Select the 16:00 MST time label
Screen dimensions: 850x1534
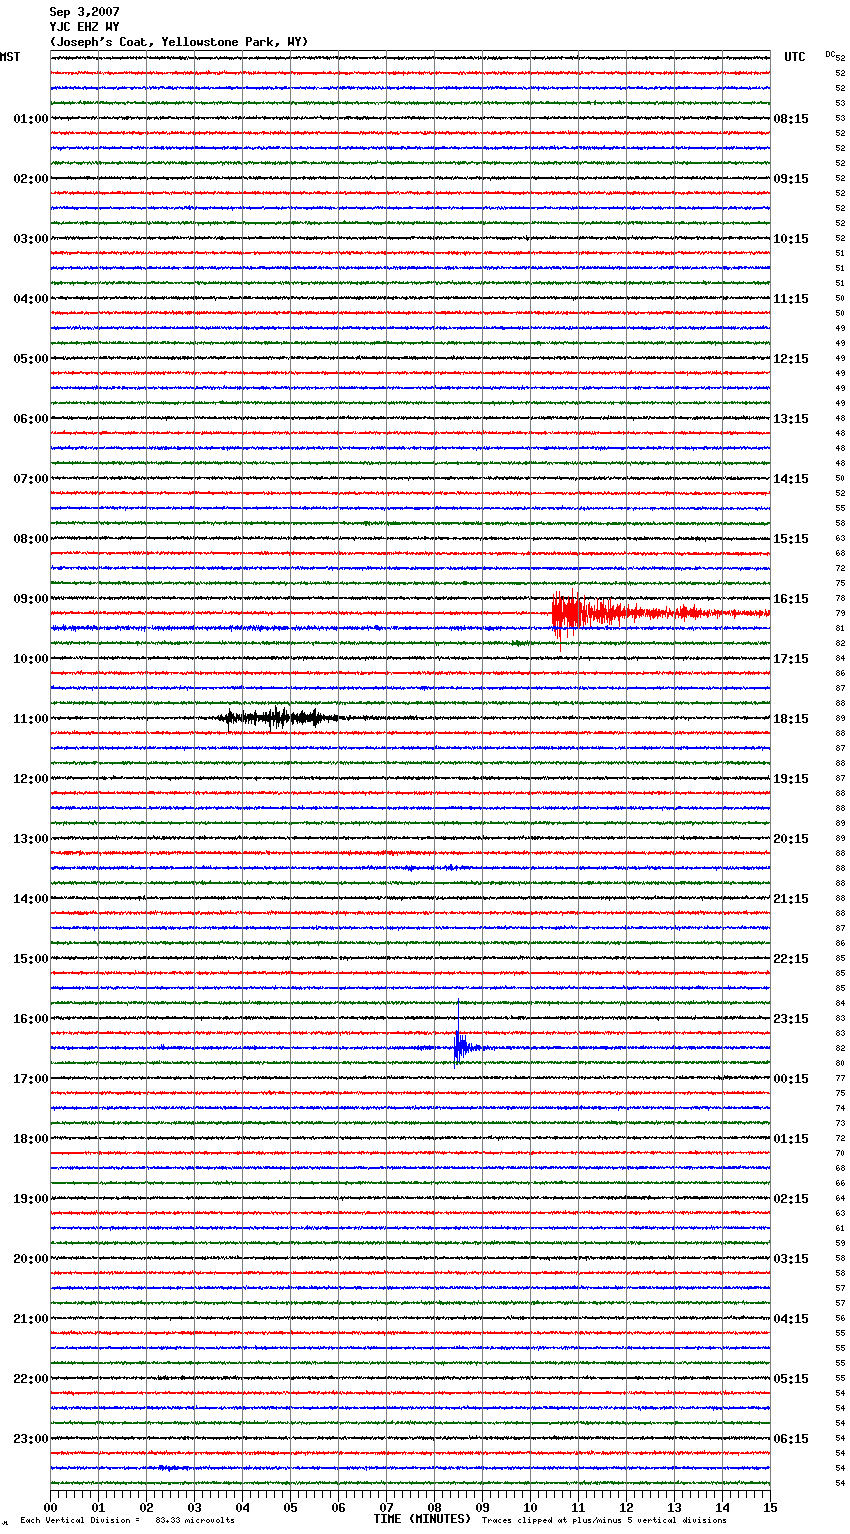click(x=31, y=1019)
